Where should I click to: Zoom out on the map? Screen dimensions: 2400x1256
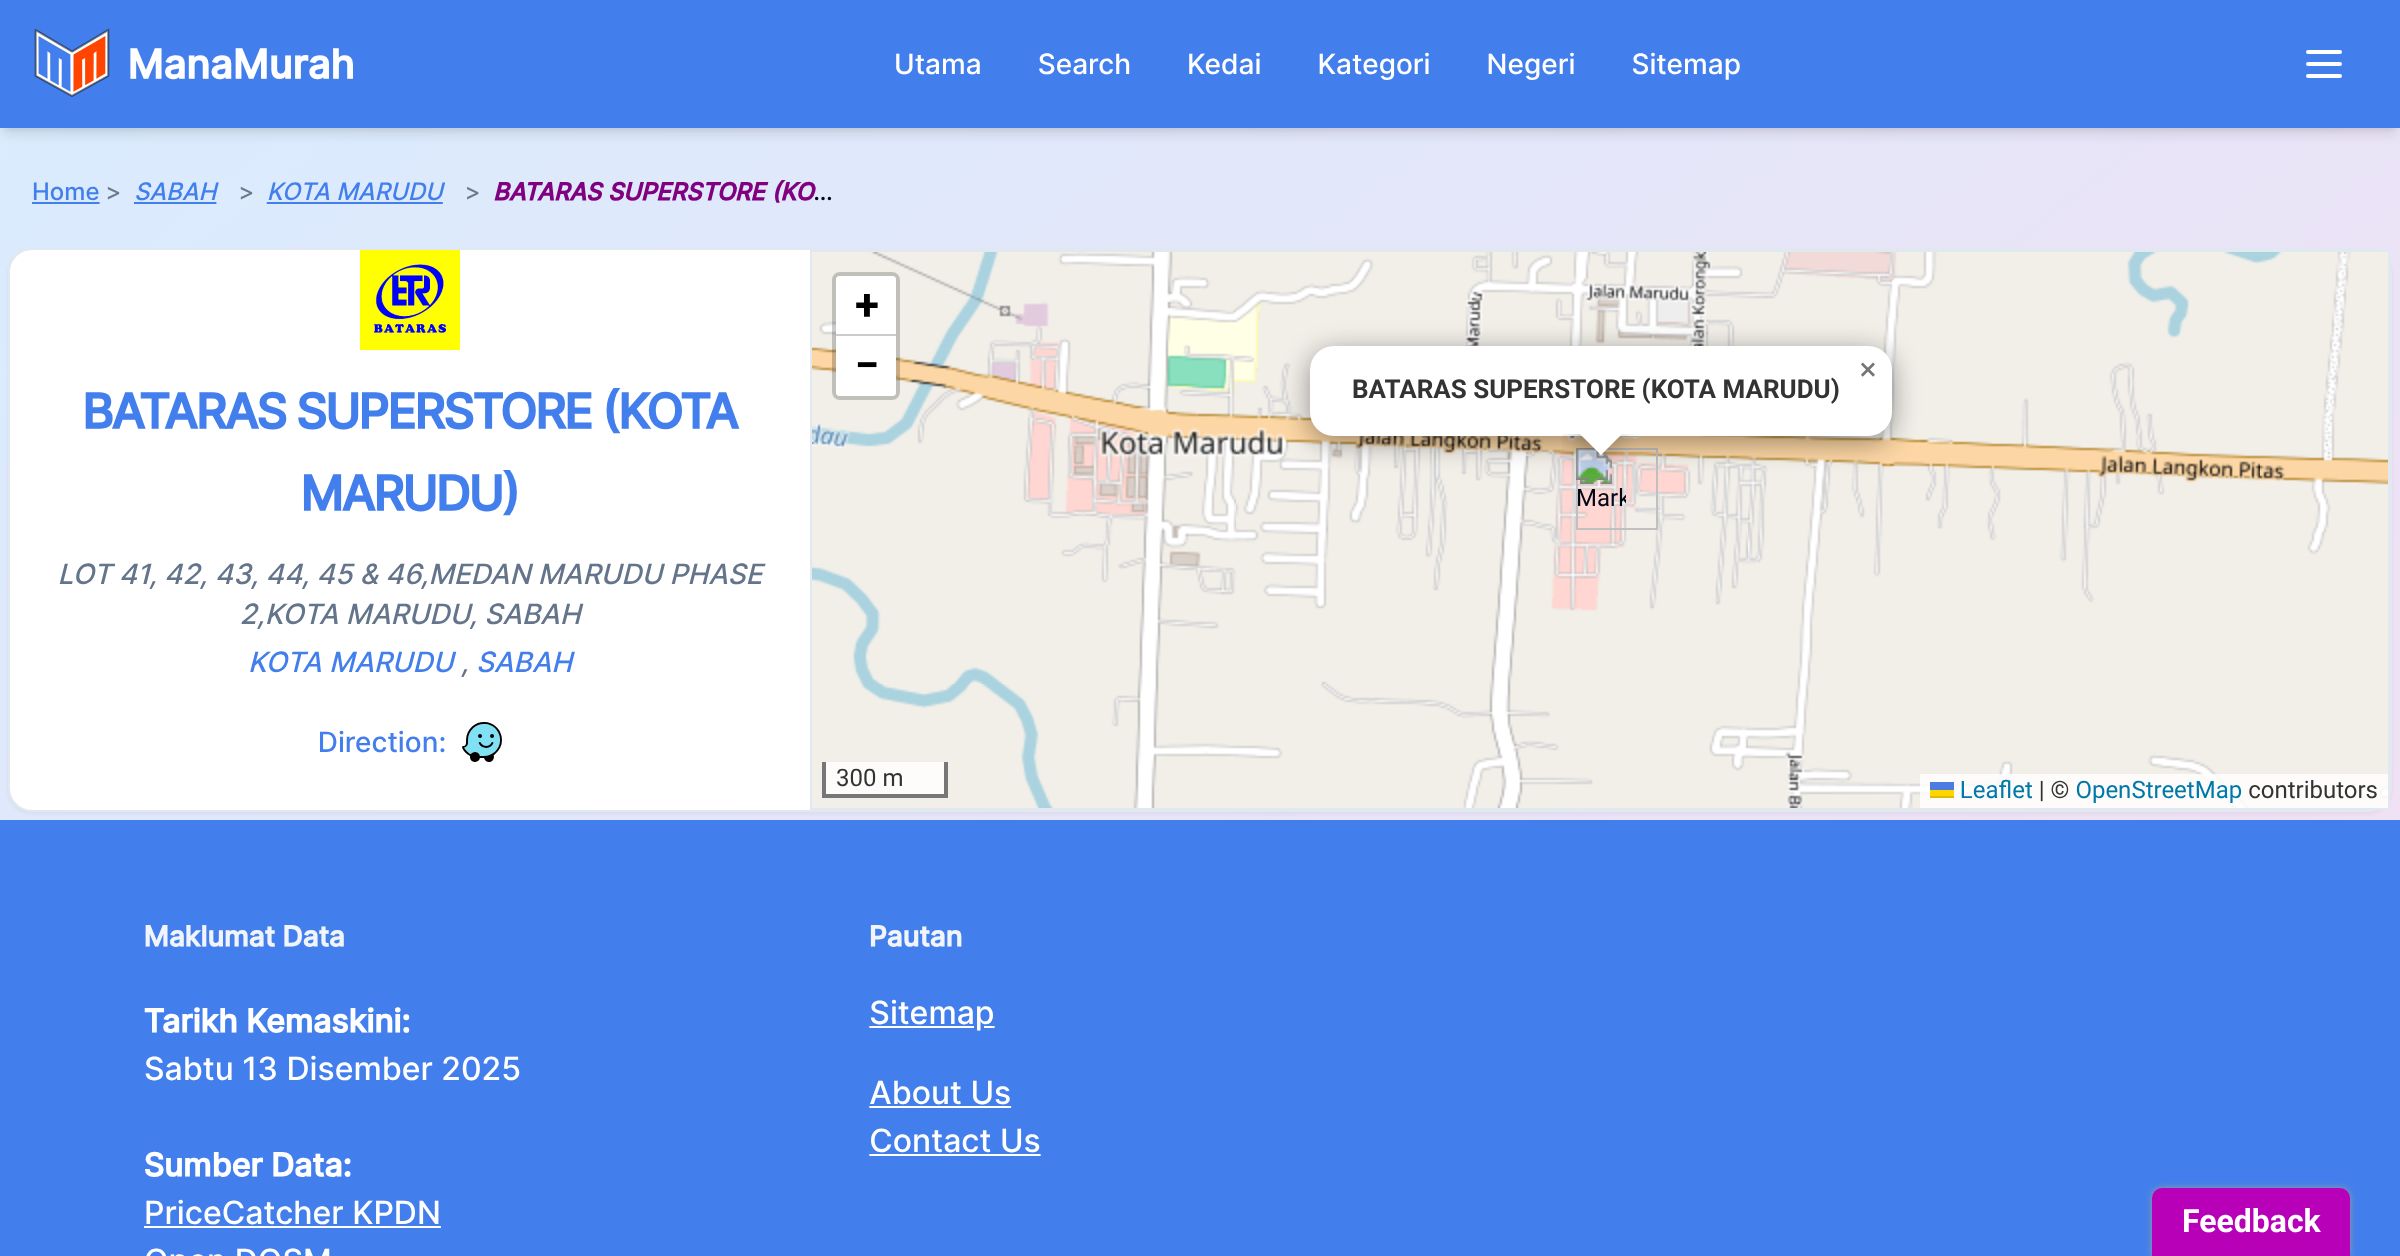(x=866, y=365)
